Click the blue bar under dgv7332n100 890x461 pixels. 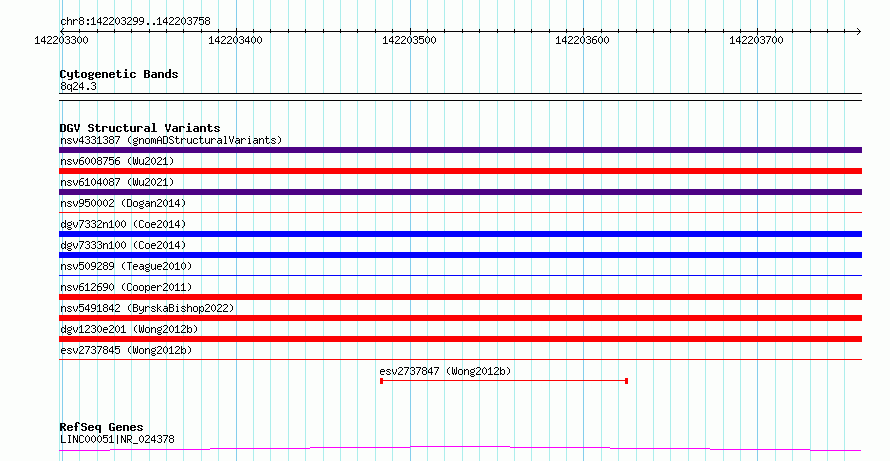pos(460,234)
